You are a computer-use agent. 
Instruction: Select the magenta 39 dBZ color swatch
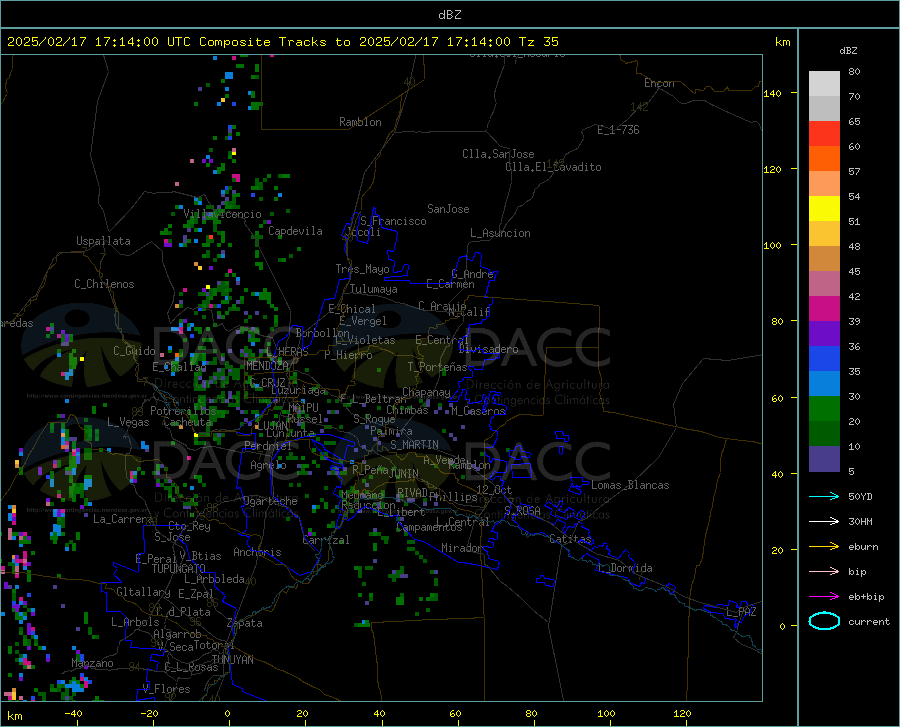click(824, 309)
